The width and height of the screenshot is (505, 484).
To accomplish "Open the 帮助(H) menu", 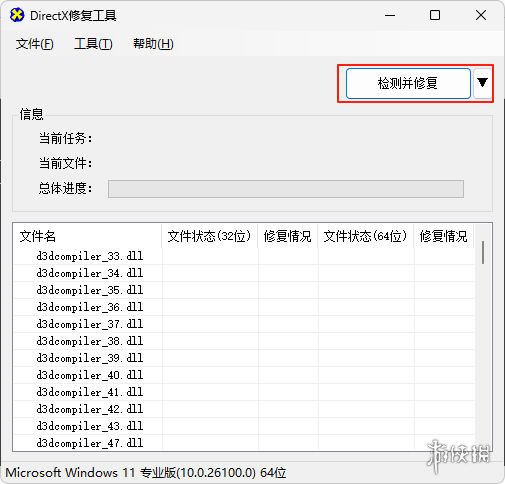I will click(x=153, y=44).
